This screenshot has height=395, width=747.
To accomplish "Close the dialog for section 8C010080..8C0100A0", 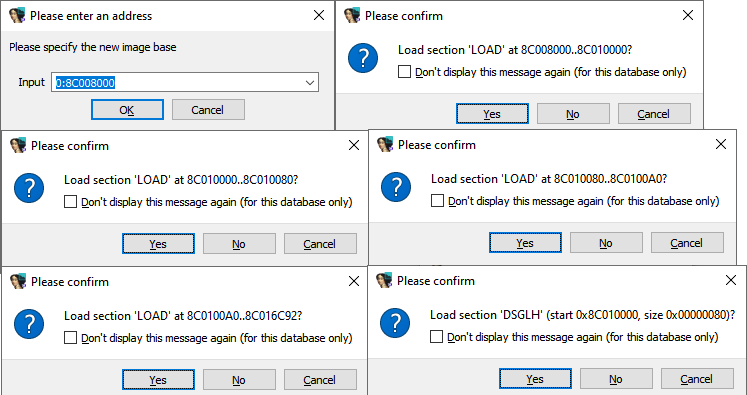I will (x=720, y=144).
